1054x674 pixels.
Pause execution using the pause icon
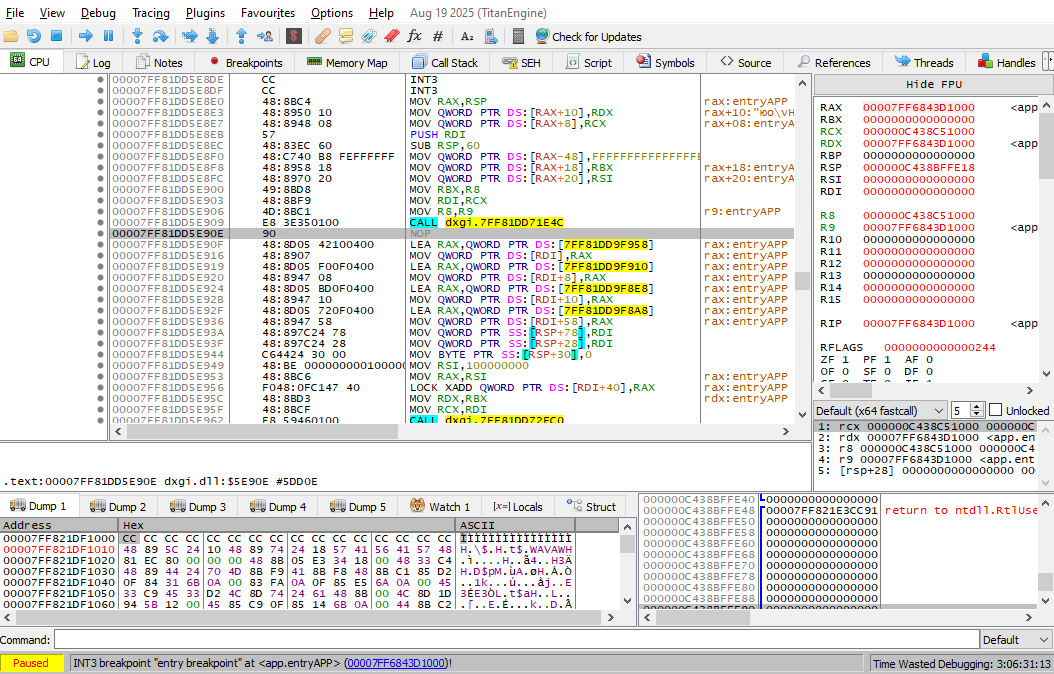(x=108, y=36)
